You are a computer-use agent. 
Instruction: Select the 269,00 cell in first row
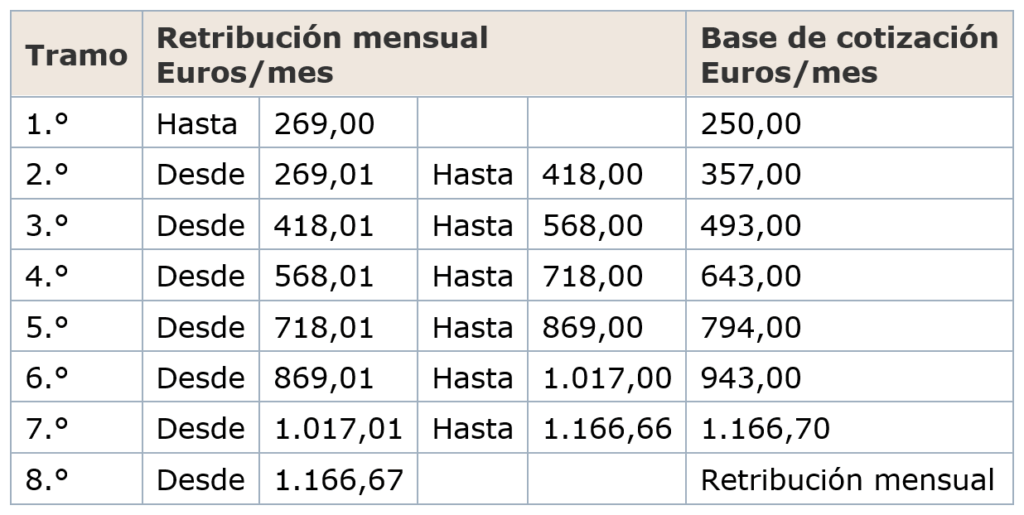tap(324, 124)
